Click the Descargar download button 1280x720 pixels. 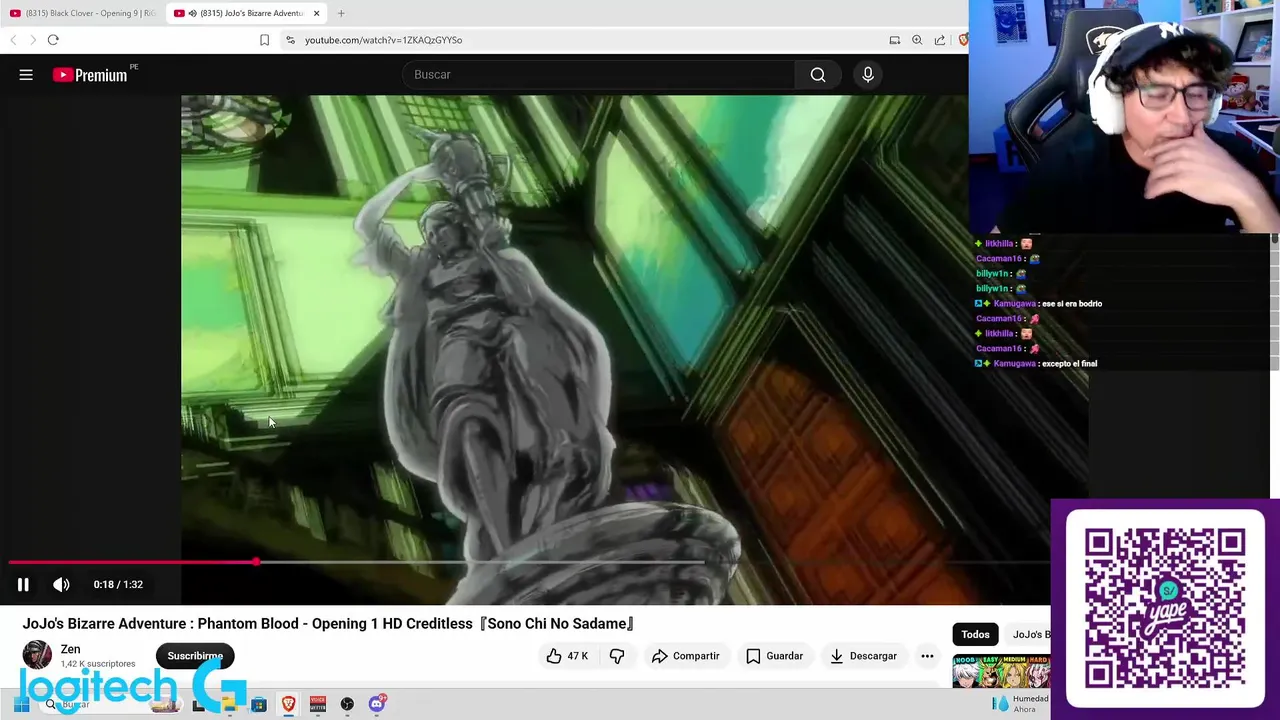point(864,656)
